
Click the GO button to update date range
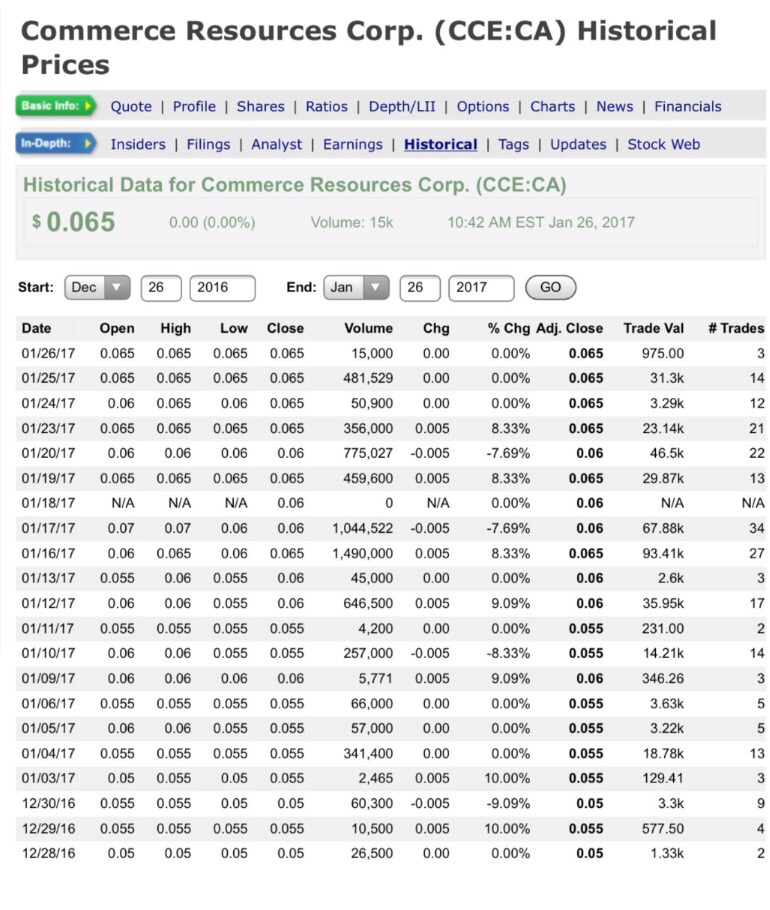550,287
